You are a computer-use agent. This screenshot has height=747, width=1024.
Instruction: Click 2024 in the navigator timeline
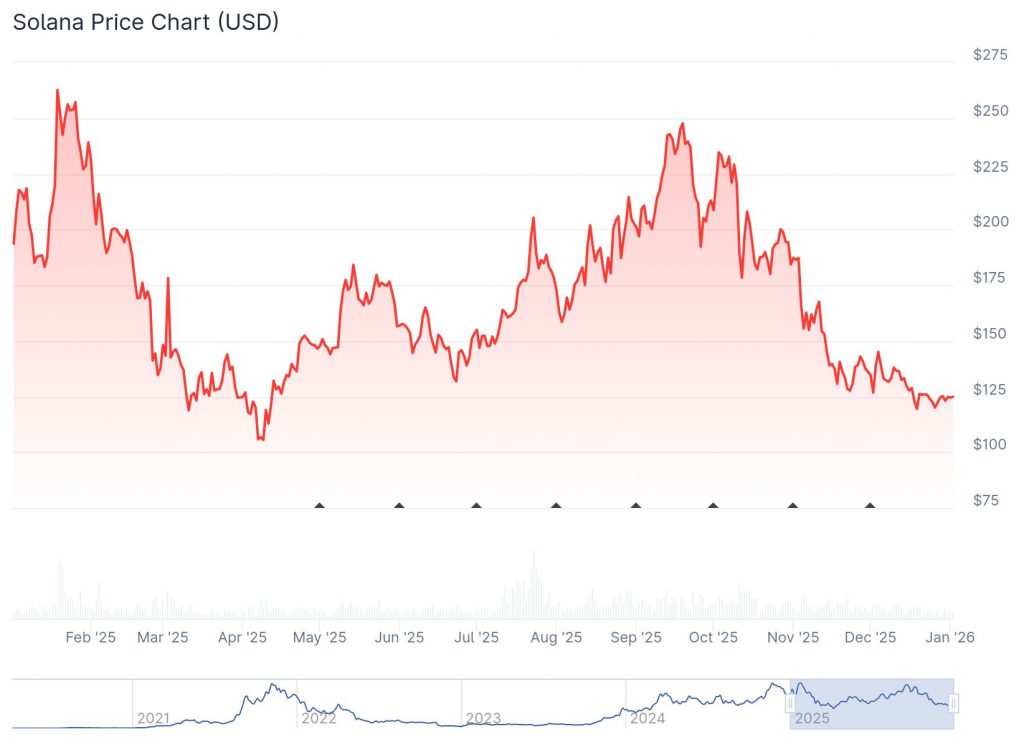coord(648,718)
